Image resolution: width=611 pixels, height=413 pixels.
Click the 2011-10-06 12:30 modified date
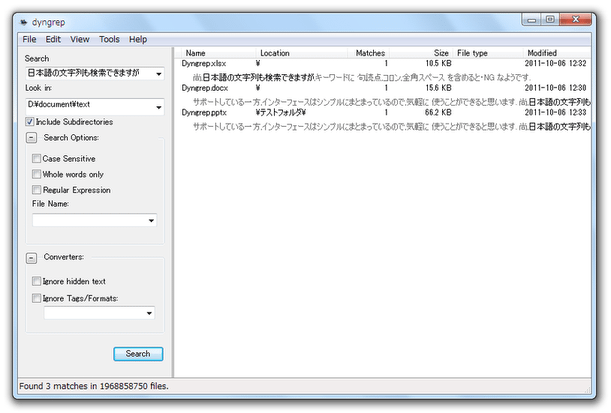click(x=555, y=88)
